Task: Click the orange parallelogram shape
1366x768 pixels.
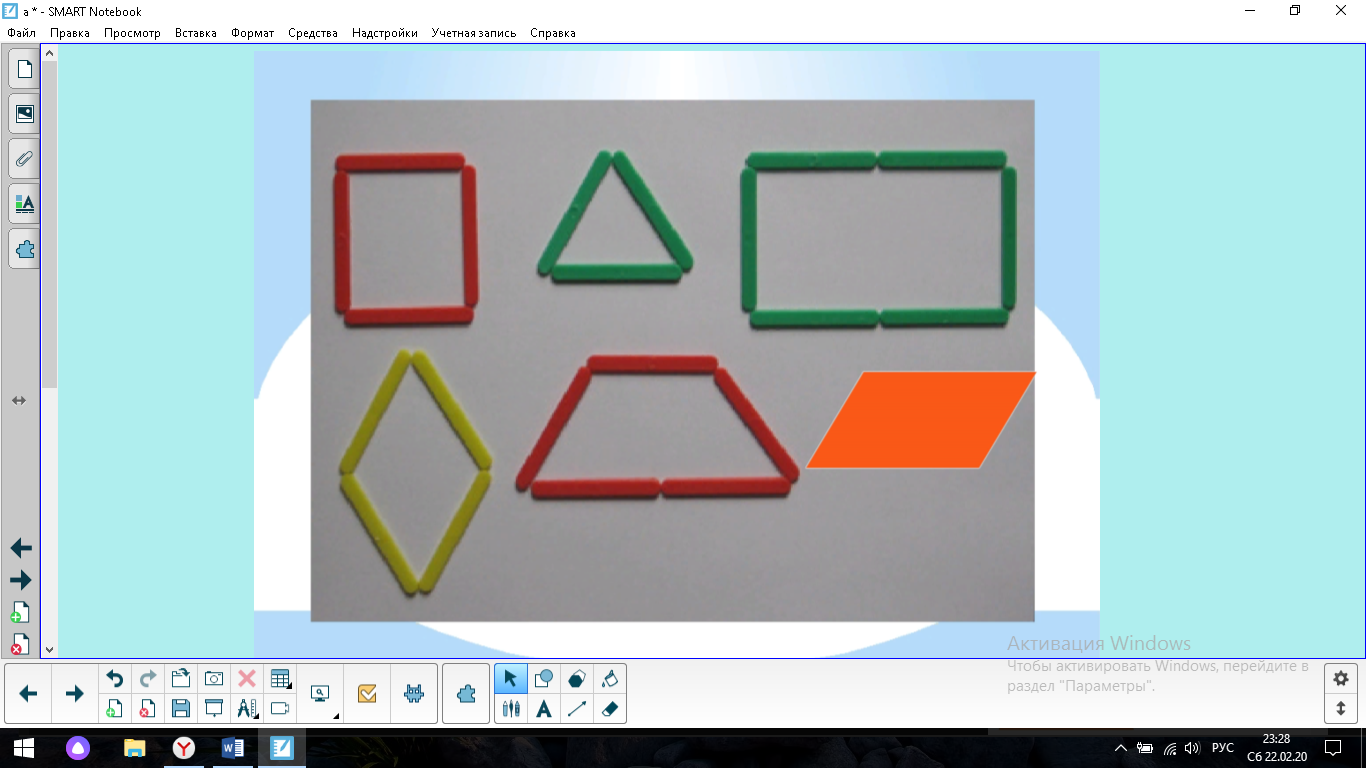Action: tap(920, 420)
